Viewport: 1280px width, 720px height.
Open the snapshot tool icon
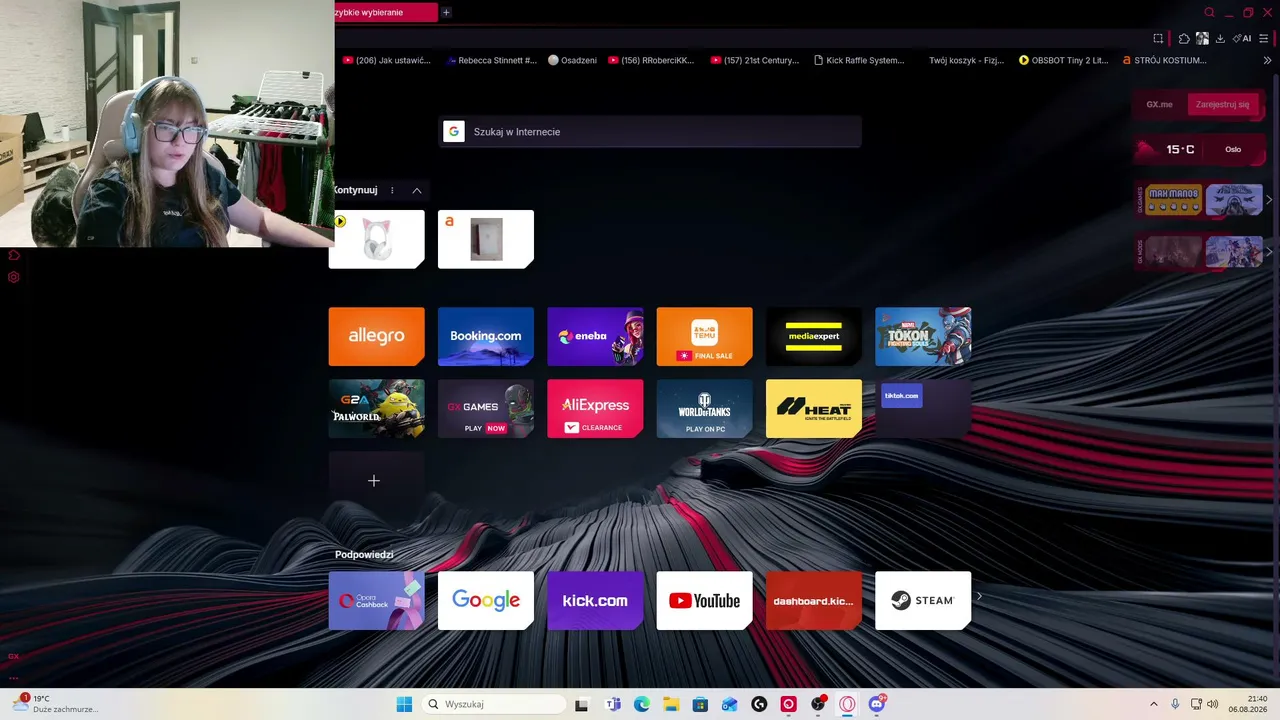(1158, 38)
